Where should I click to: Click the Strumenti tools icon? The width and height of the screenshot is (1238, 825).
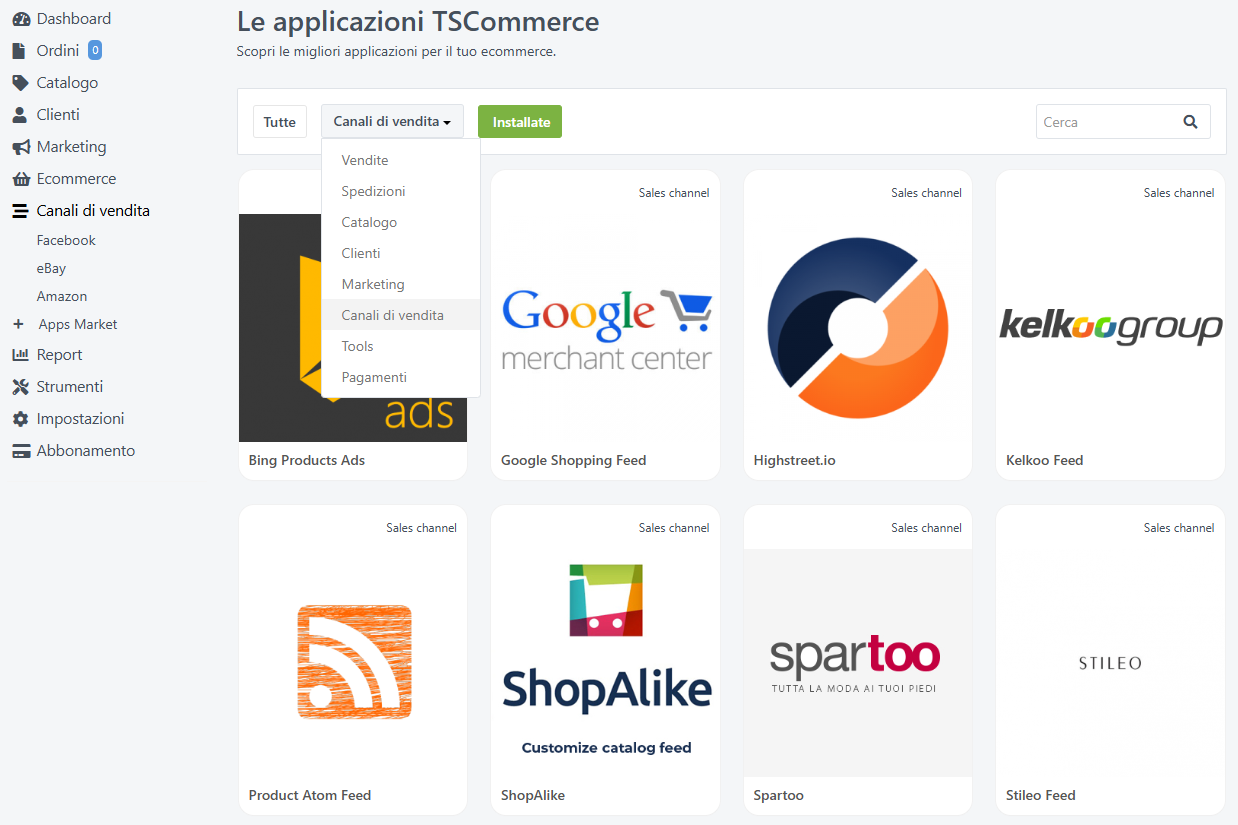click(x=20, y=387)
